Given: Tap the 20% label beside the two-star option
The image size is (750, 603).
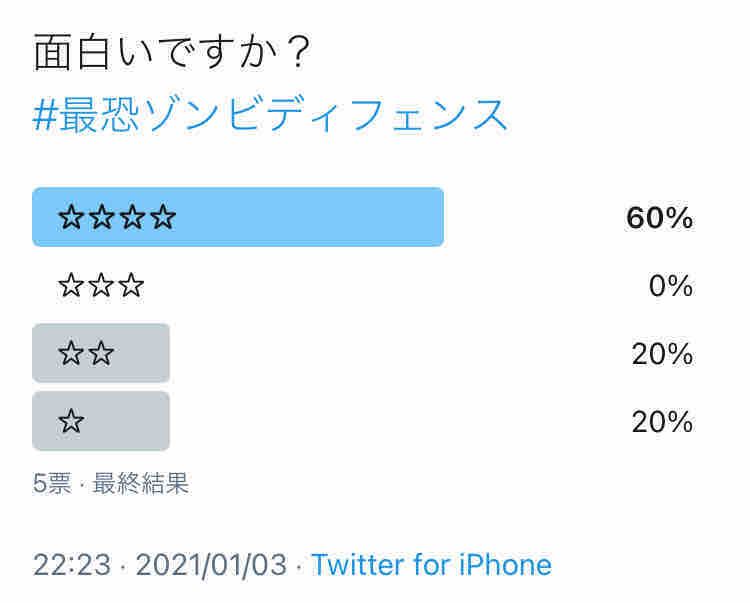Looking at the screenshot, I should 662,354.
